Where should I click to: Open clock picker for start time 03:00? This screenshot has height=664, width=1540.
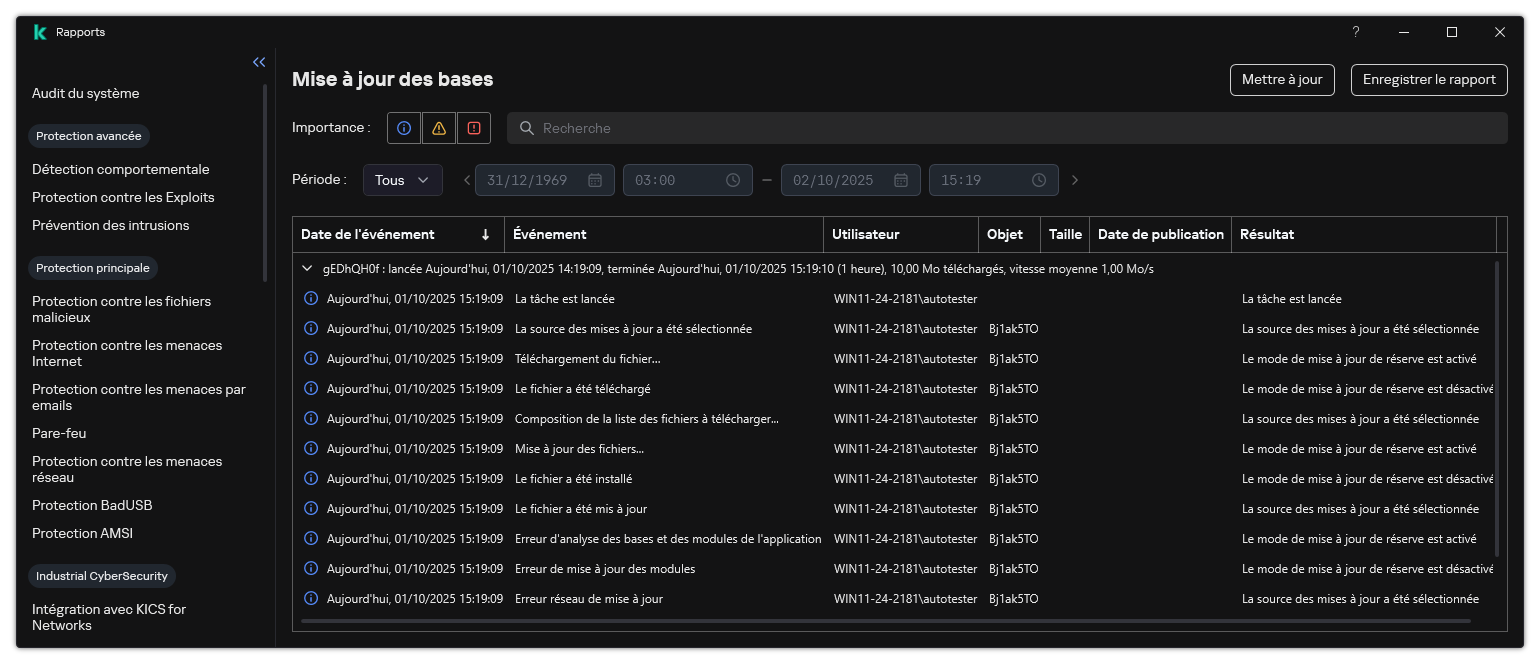pyautogui.click(x=733, y=180)
